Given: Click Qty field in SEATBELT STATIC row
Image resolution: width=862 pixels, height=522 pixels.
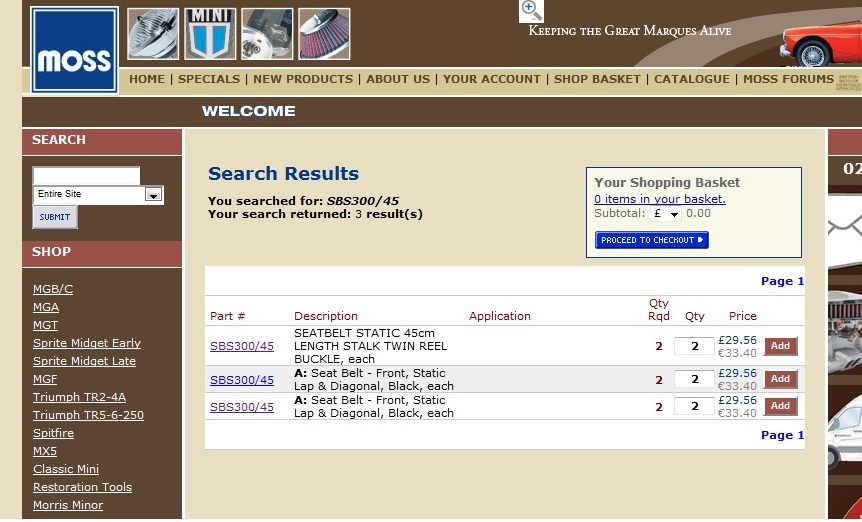Looking at the screenshot, I should (694, 346).
